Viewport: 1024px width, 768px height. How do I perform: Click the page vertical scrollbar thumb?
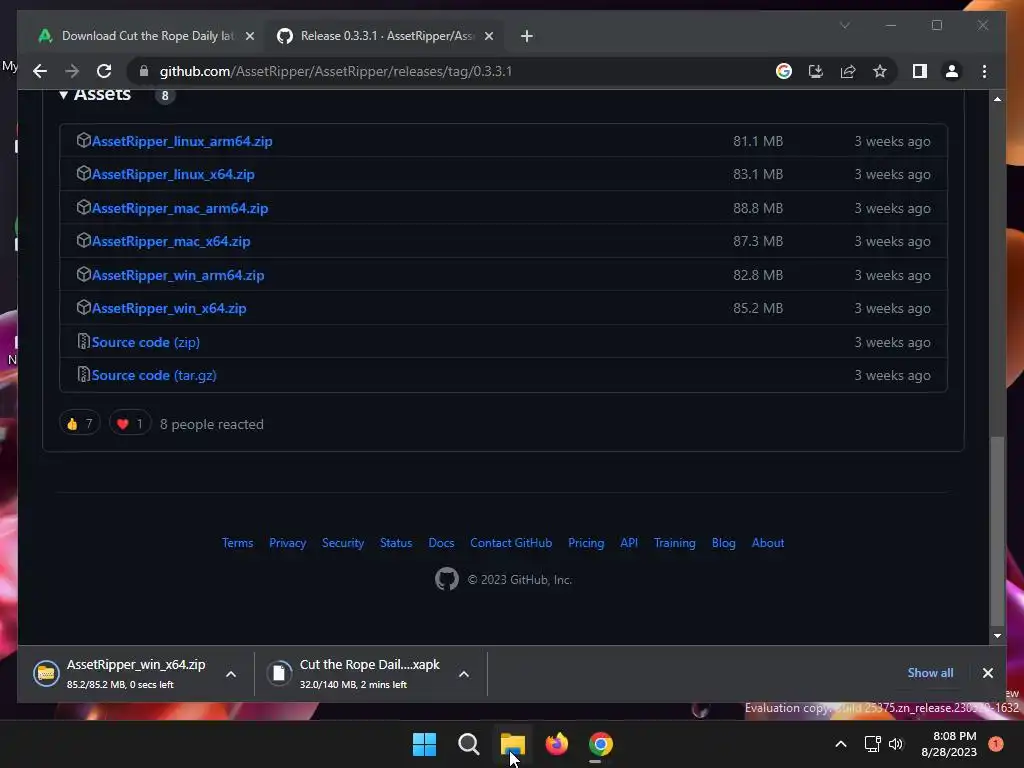coord(997,530)
